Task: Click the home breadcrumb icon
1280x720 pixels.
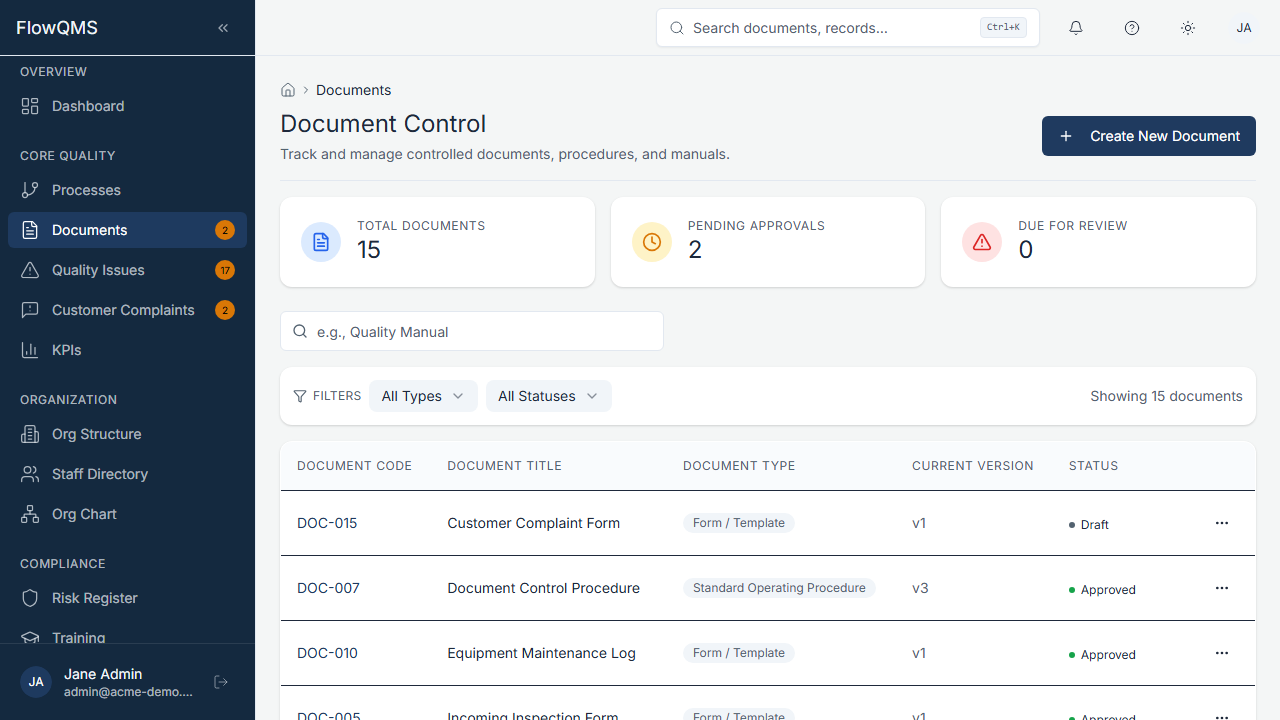Action: (288, 90)
